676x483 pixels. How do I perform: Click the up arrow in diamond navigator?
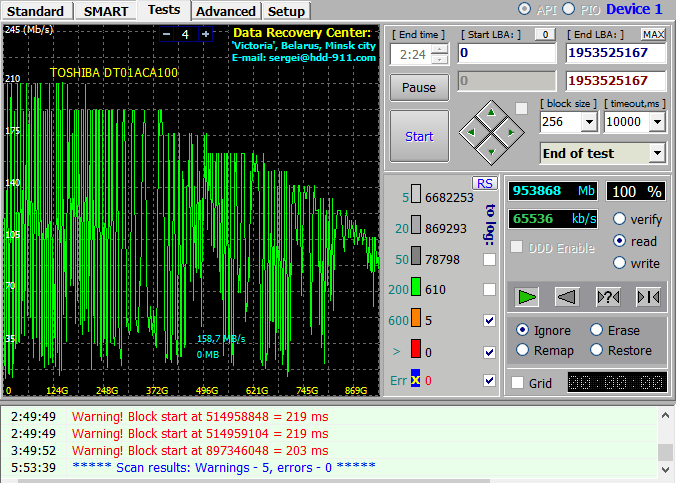(x=491, y=113)
